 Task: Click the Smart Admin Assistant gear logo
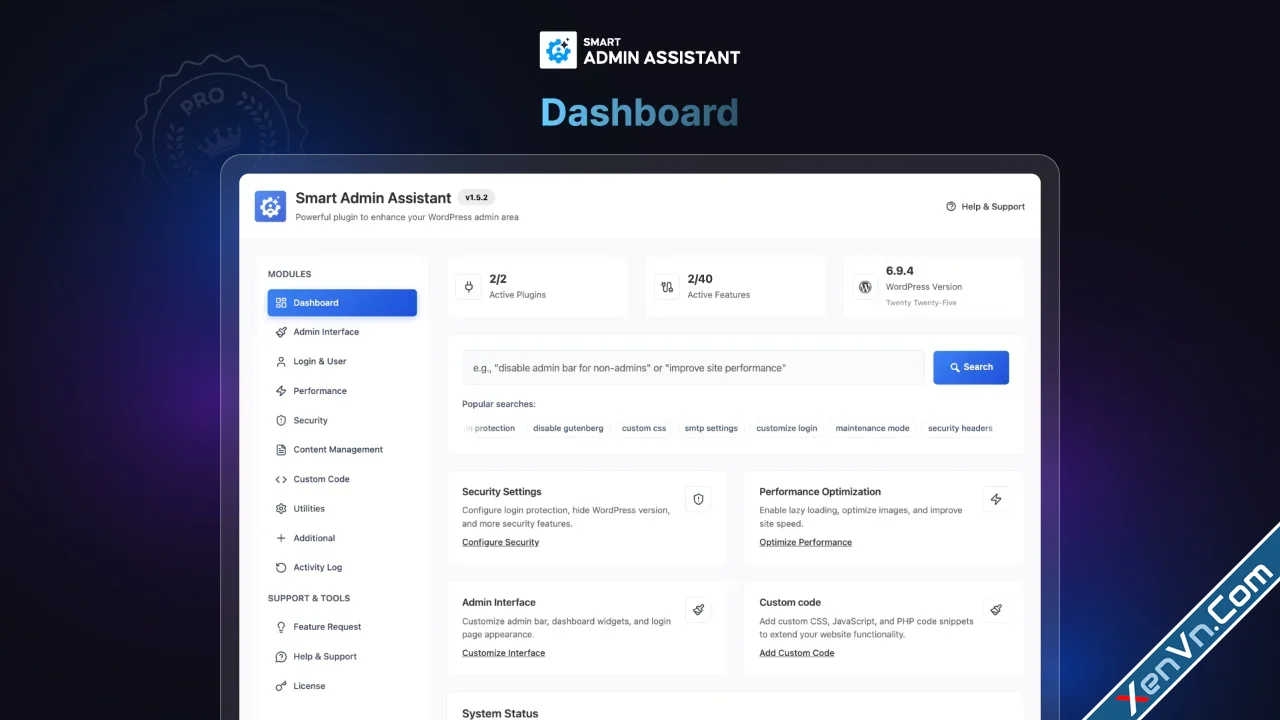click(x=270, y=206)
